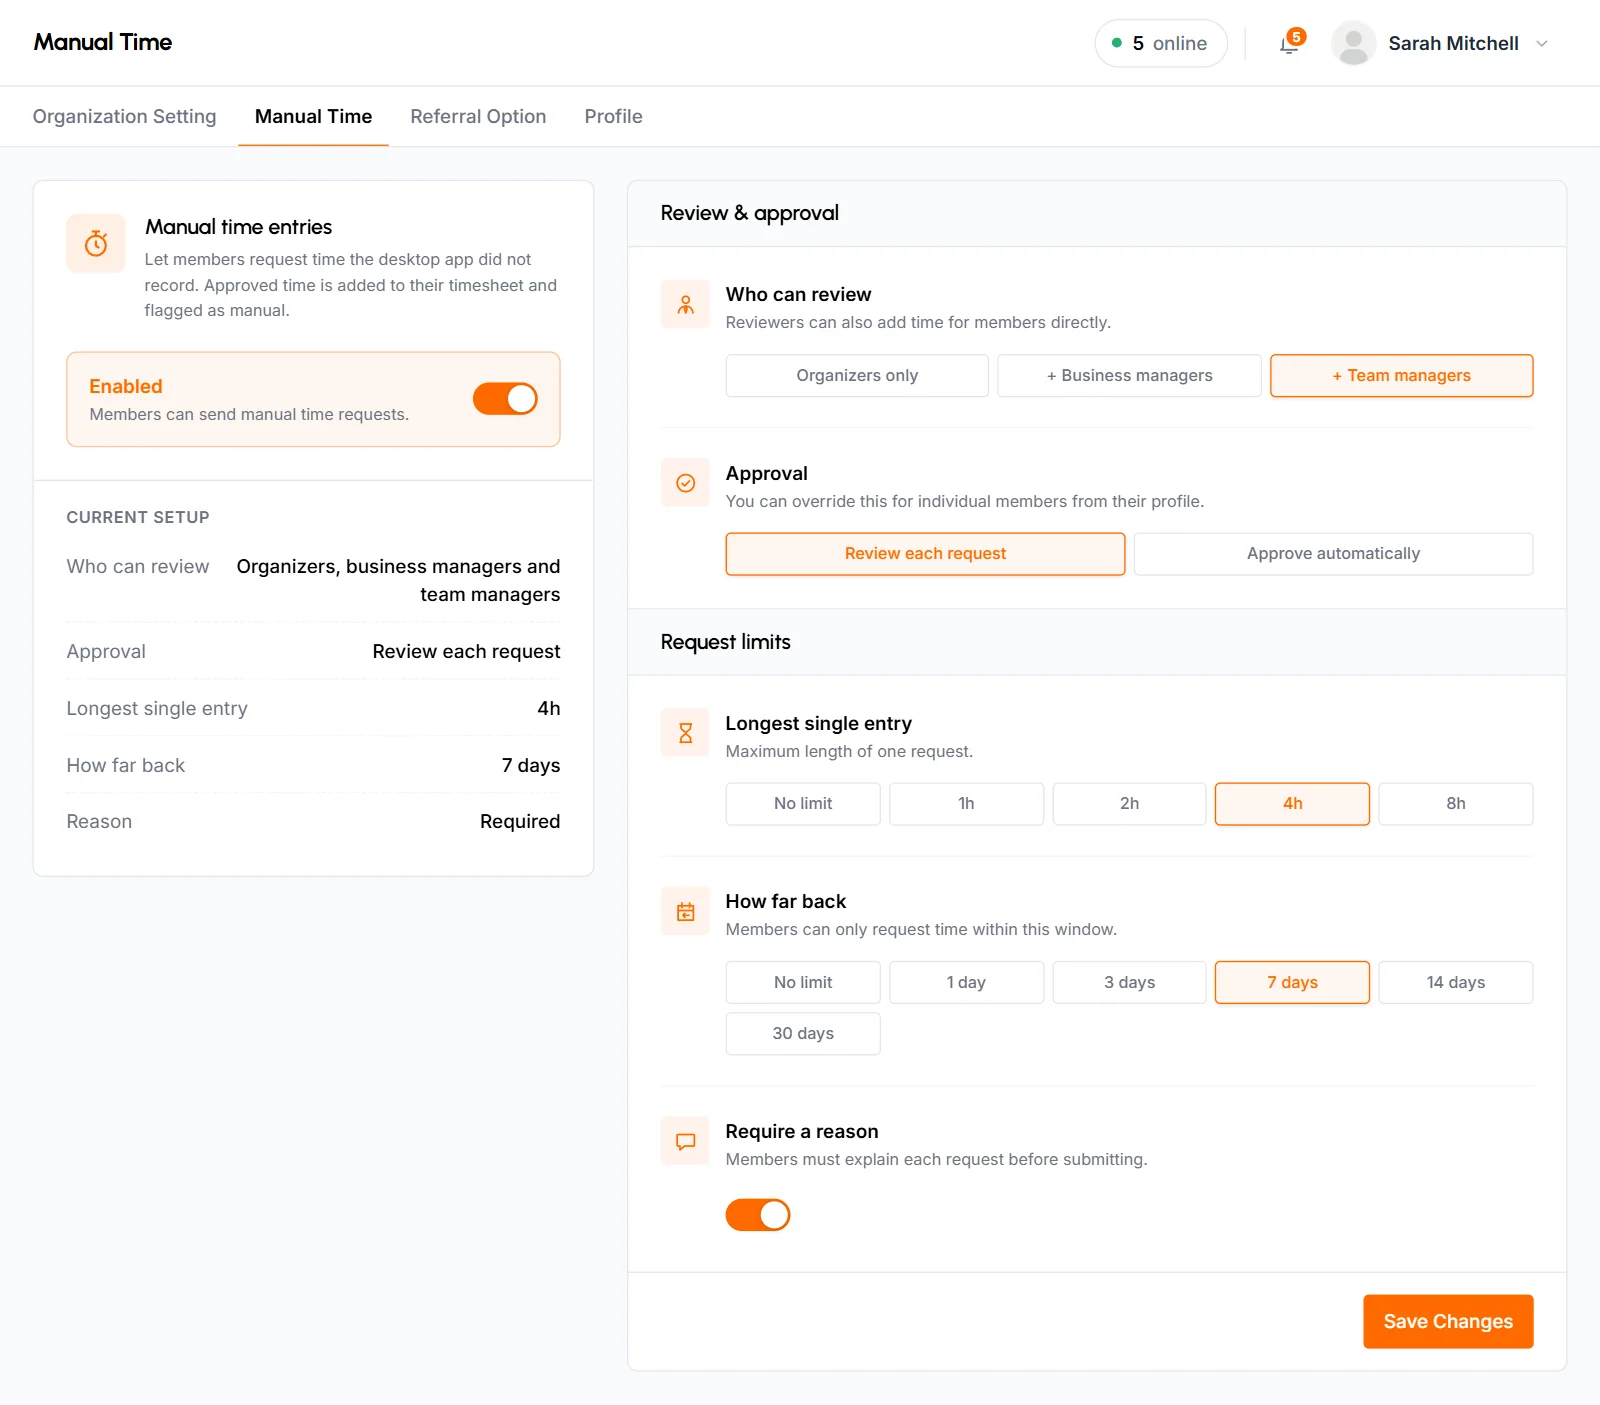The image size is (1600, 1405).
Task: Click the summary '7 days' value
Action: [x=530, y=765]
